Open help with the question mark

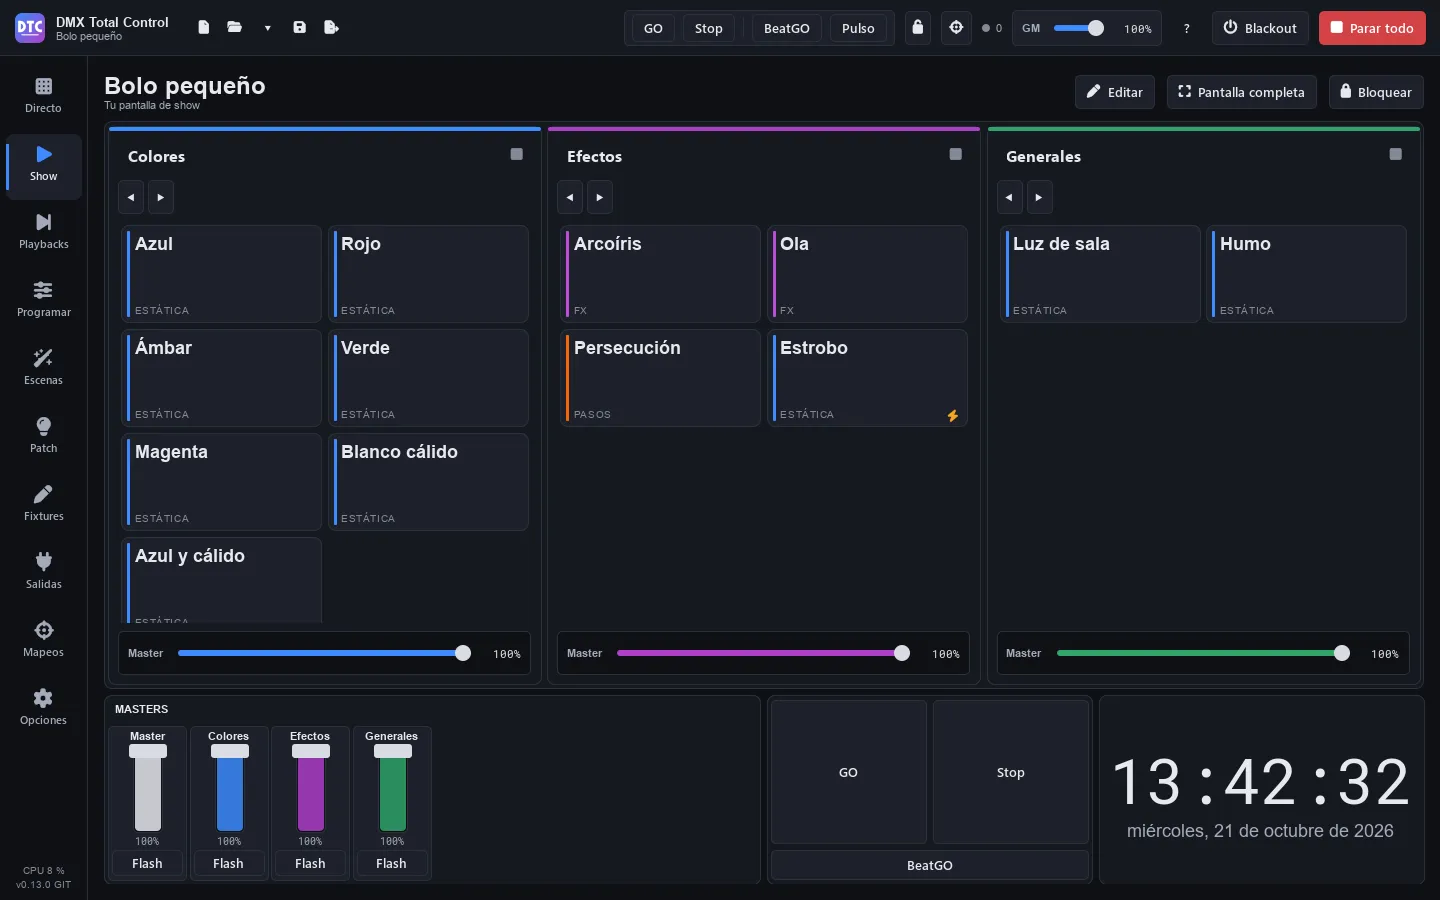(1187, 28)
